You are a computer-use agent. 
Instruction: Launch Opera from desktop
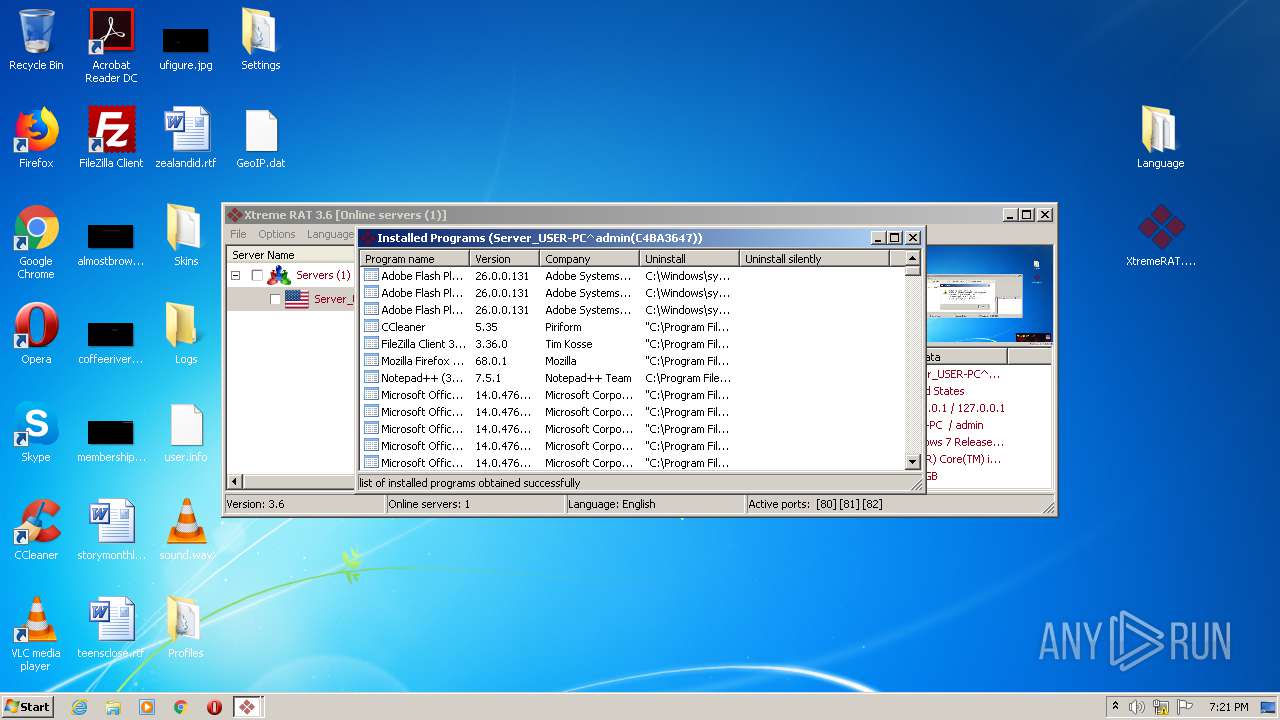pos(36,334)
